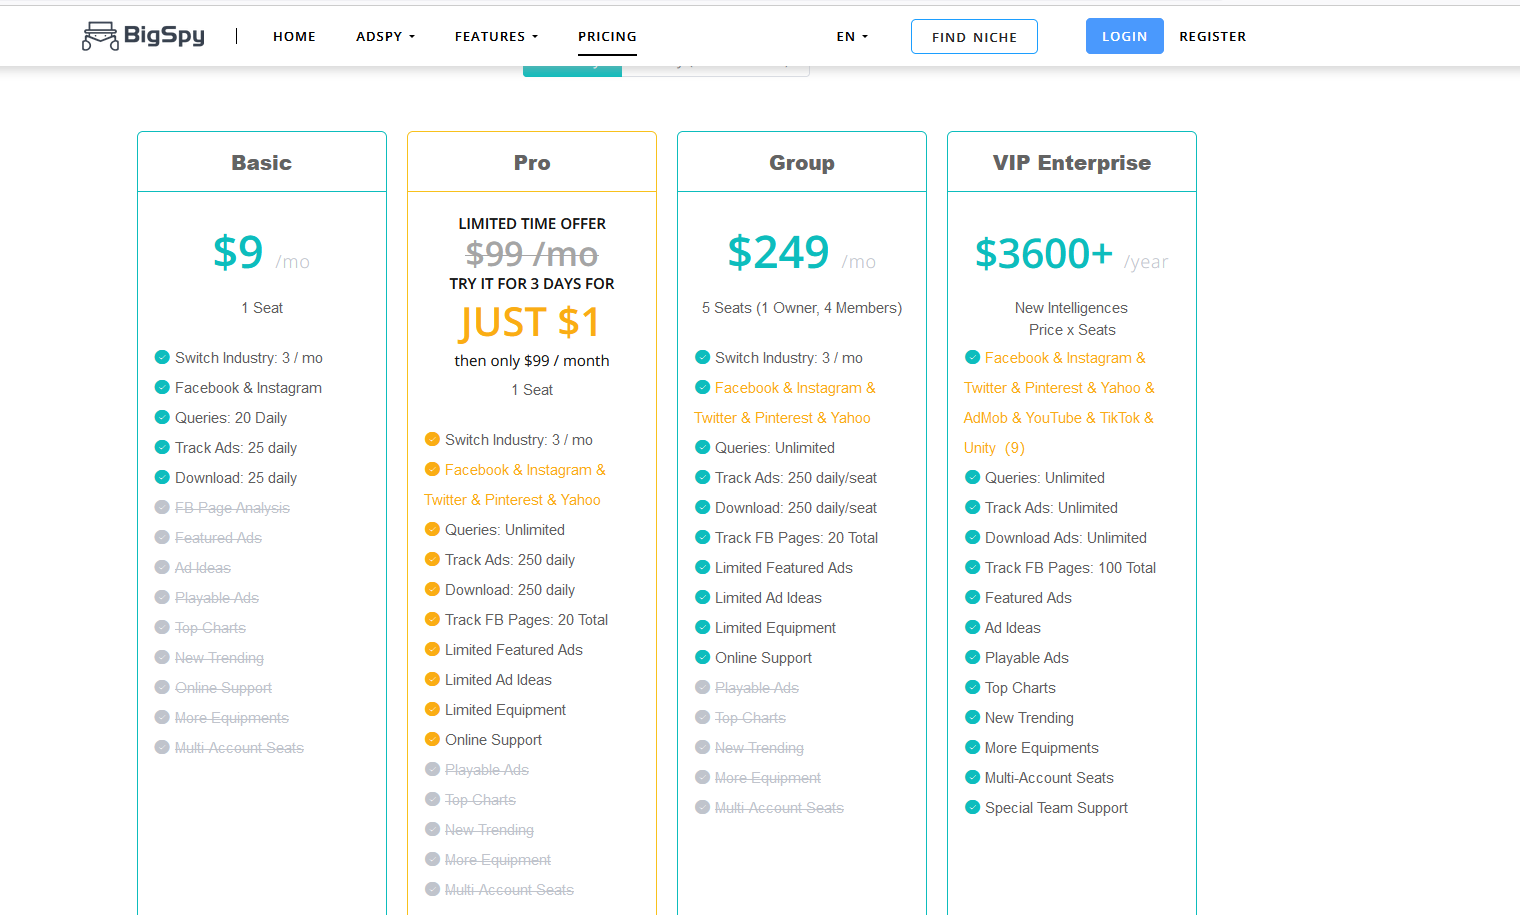Click Basic 'Switch Industry: 3 / mo' text

point(249,358)
